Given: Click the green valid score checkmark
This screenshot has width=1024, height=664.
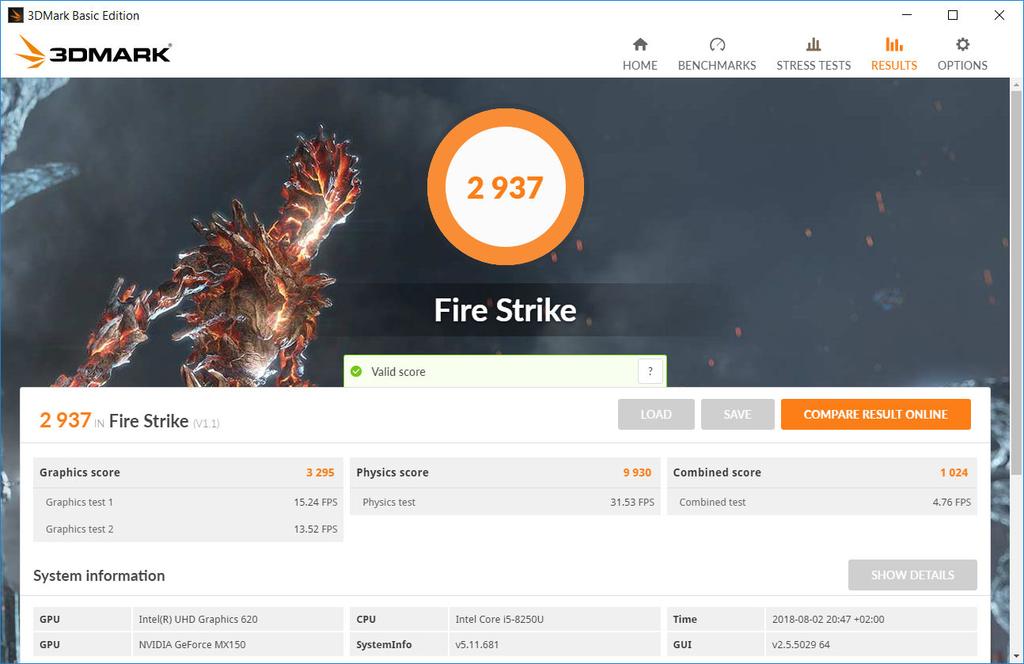Looking at the screenshot, I should click(356, 372).
